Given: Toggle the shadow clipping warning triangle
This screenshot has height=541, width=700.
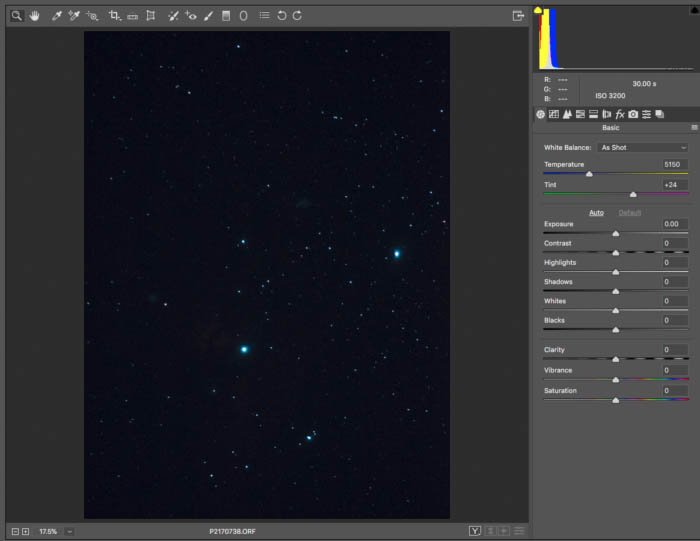Looking at the screenshot, I should [538, 10].
